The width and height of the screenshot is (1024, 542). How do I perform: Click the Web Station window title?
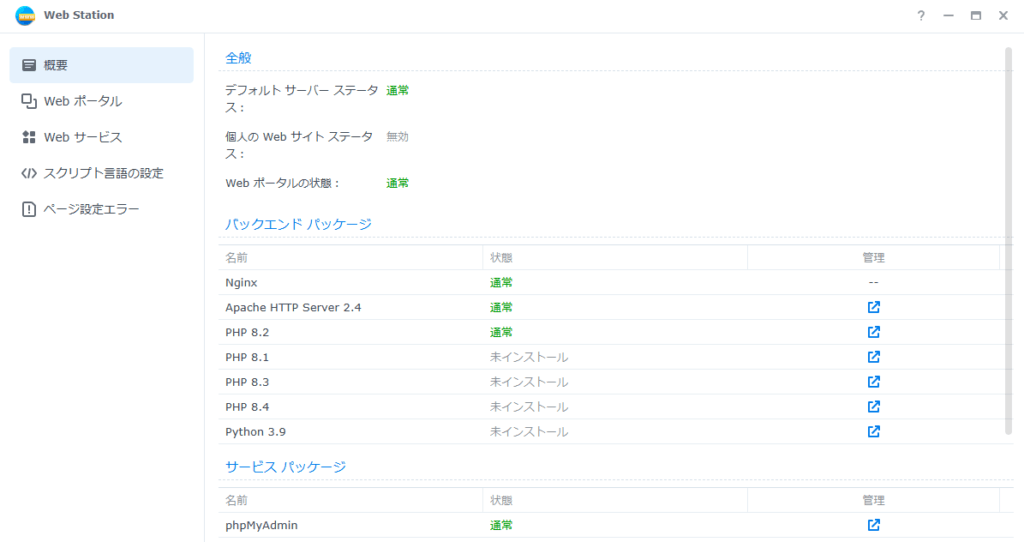(79, 15)
